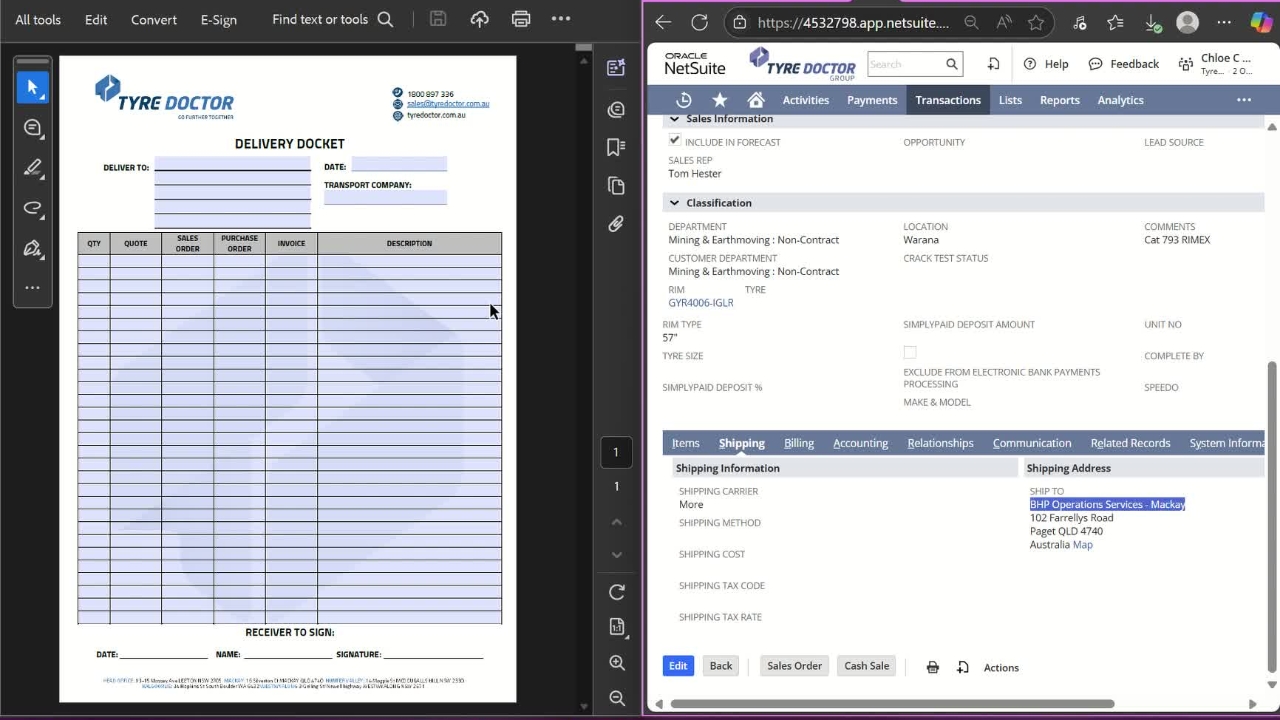
Task: Open Edge downloads icon
Action: pyautogui.click(x=1152, y=22)
